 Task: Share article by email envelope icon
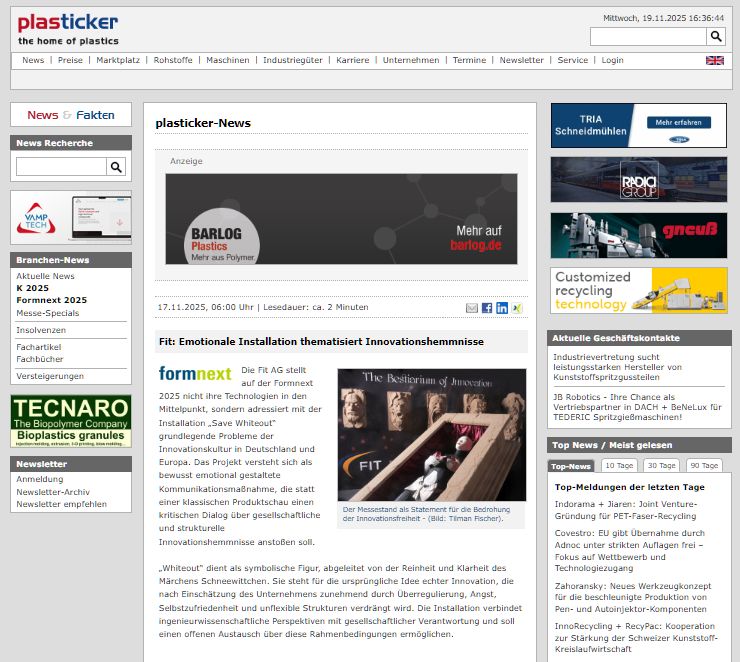point(471,308)
